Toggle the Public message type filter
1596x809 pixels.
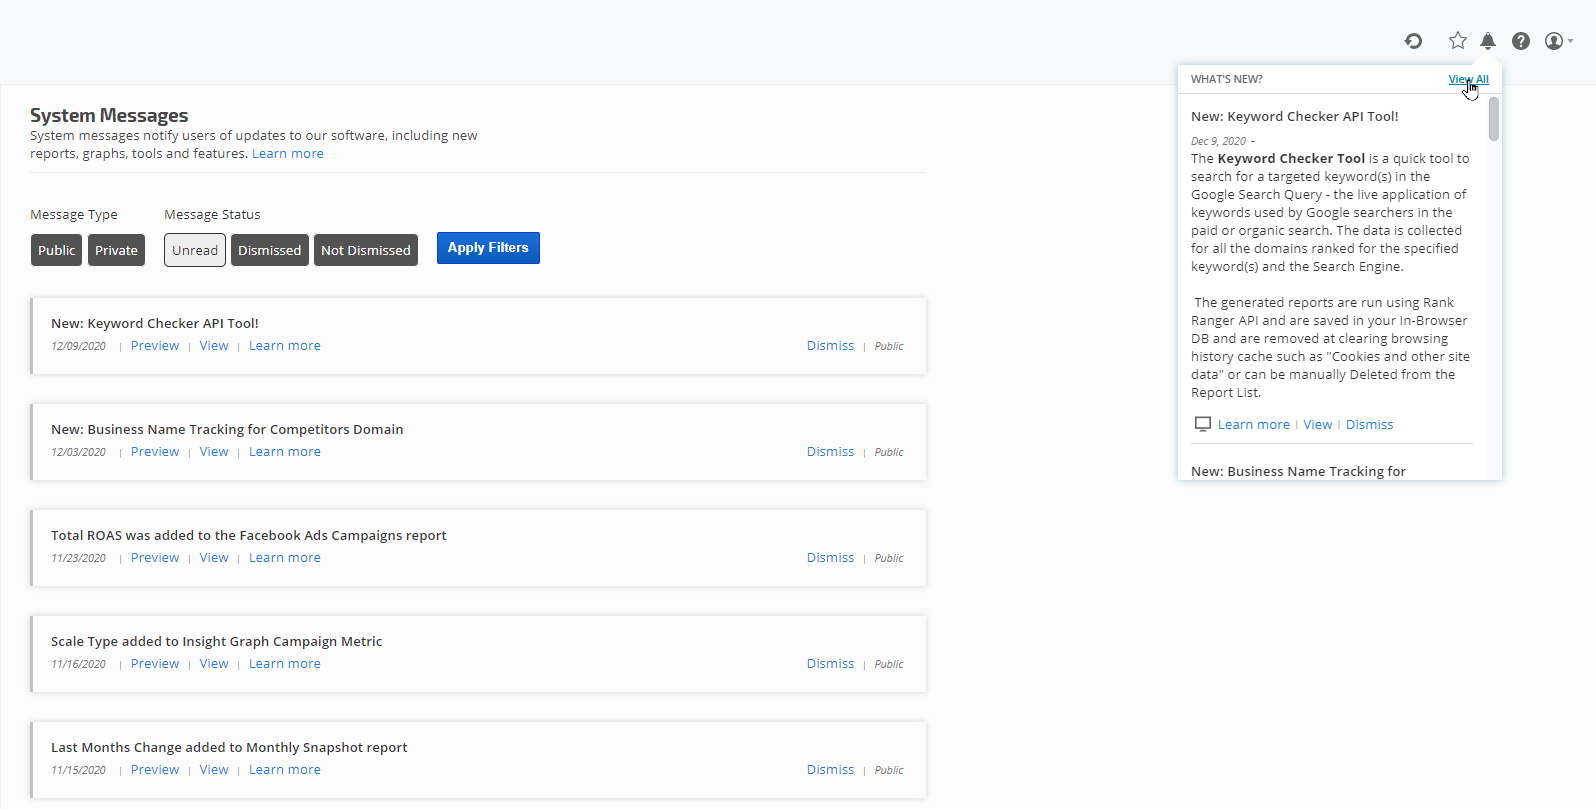[57, 250]
